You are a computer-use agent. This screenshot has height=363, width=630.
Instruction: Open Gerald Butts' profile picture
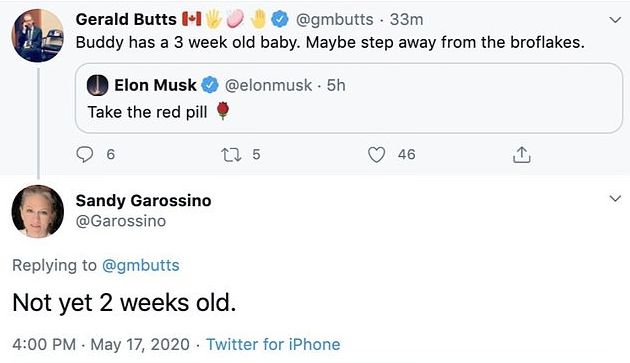click(x=38, y=36)
